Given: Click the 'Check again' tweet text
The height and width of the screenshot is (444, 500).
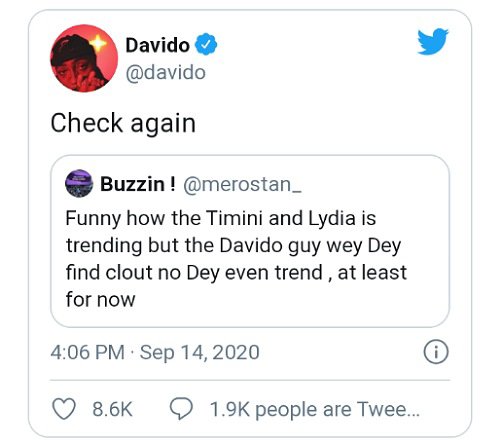Looking at the screenshot, I should 123,123.
